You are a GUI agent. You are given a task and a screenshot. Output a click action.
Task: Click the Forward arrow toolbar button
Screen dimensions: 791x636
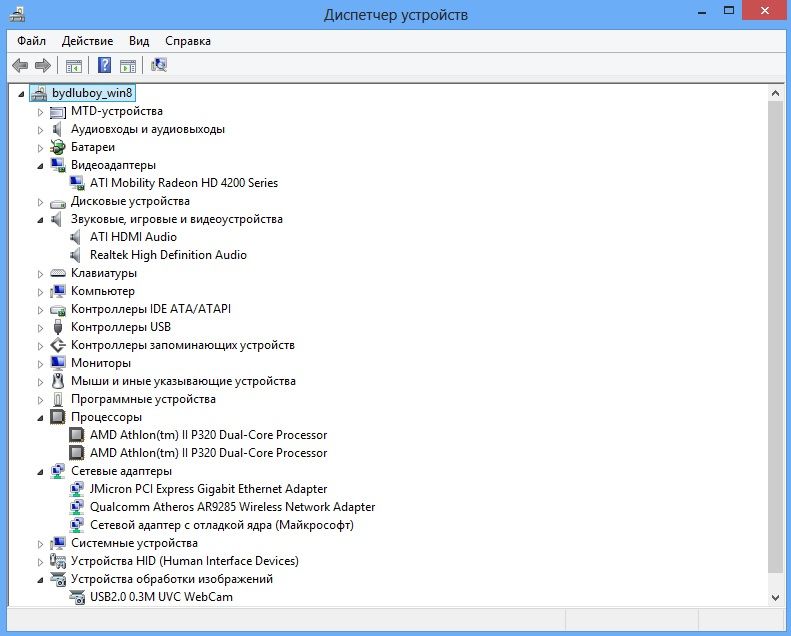tap(43, 65)
